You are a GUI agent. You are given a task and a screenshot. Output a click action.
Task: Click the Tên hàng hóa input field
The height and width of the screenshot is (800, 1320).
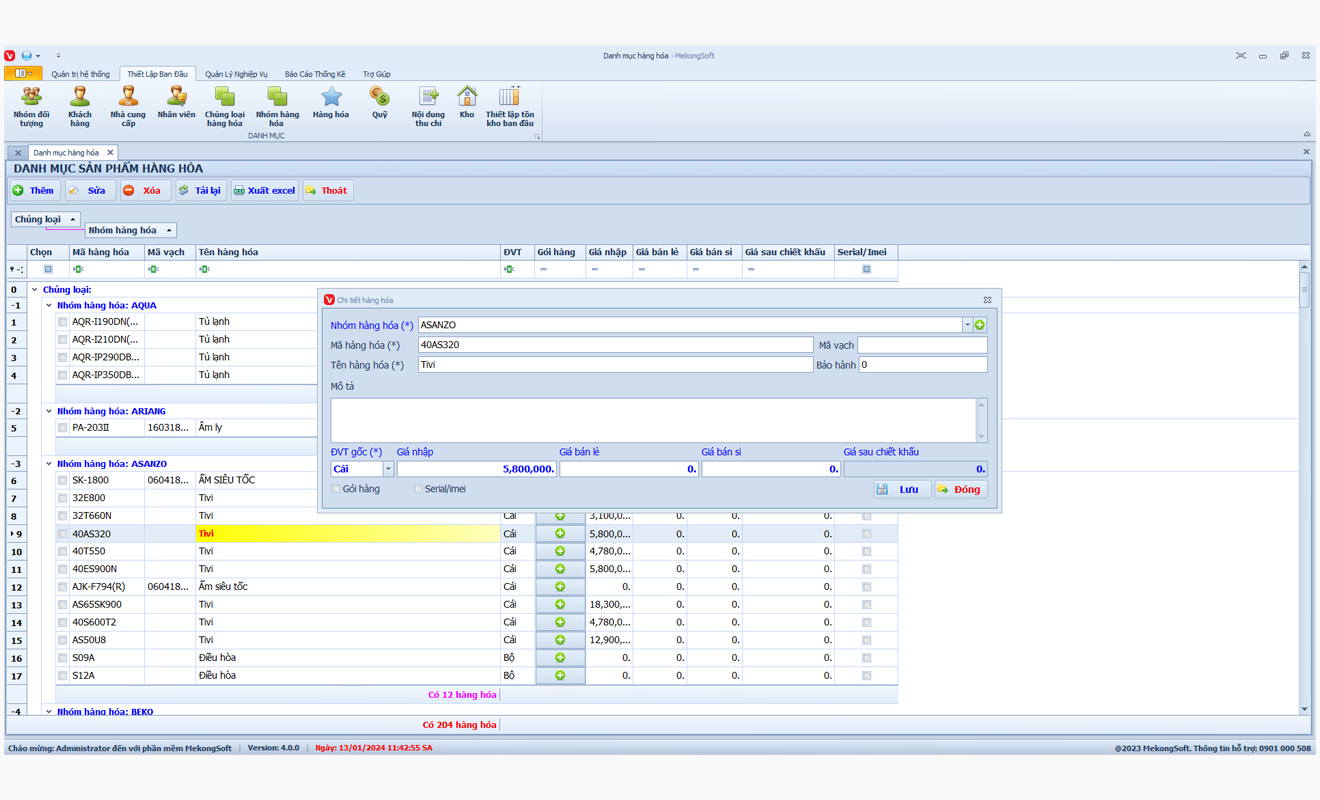click(x=614, y=365)
